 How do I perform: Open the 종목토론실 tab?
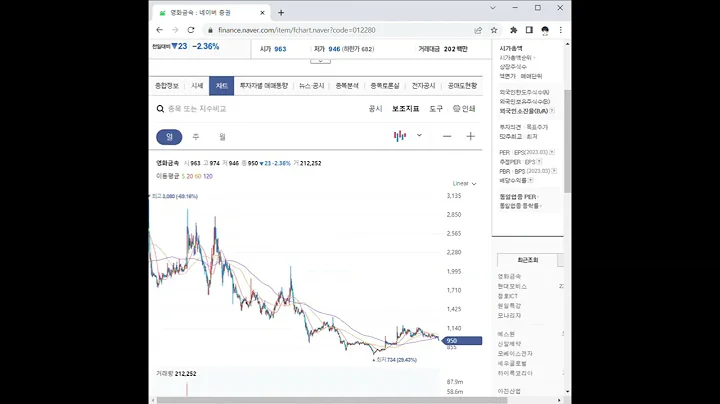click(x=385, y=86)
